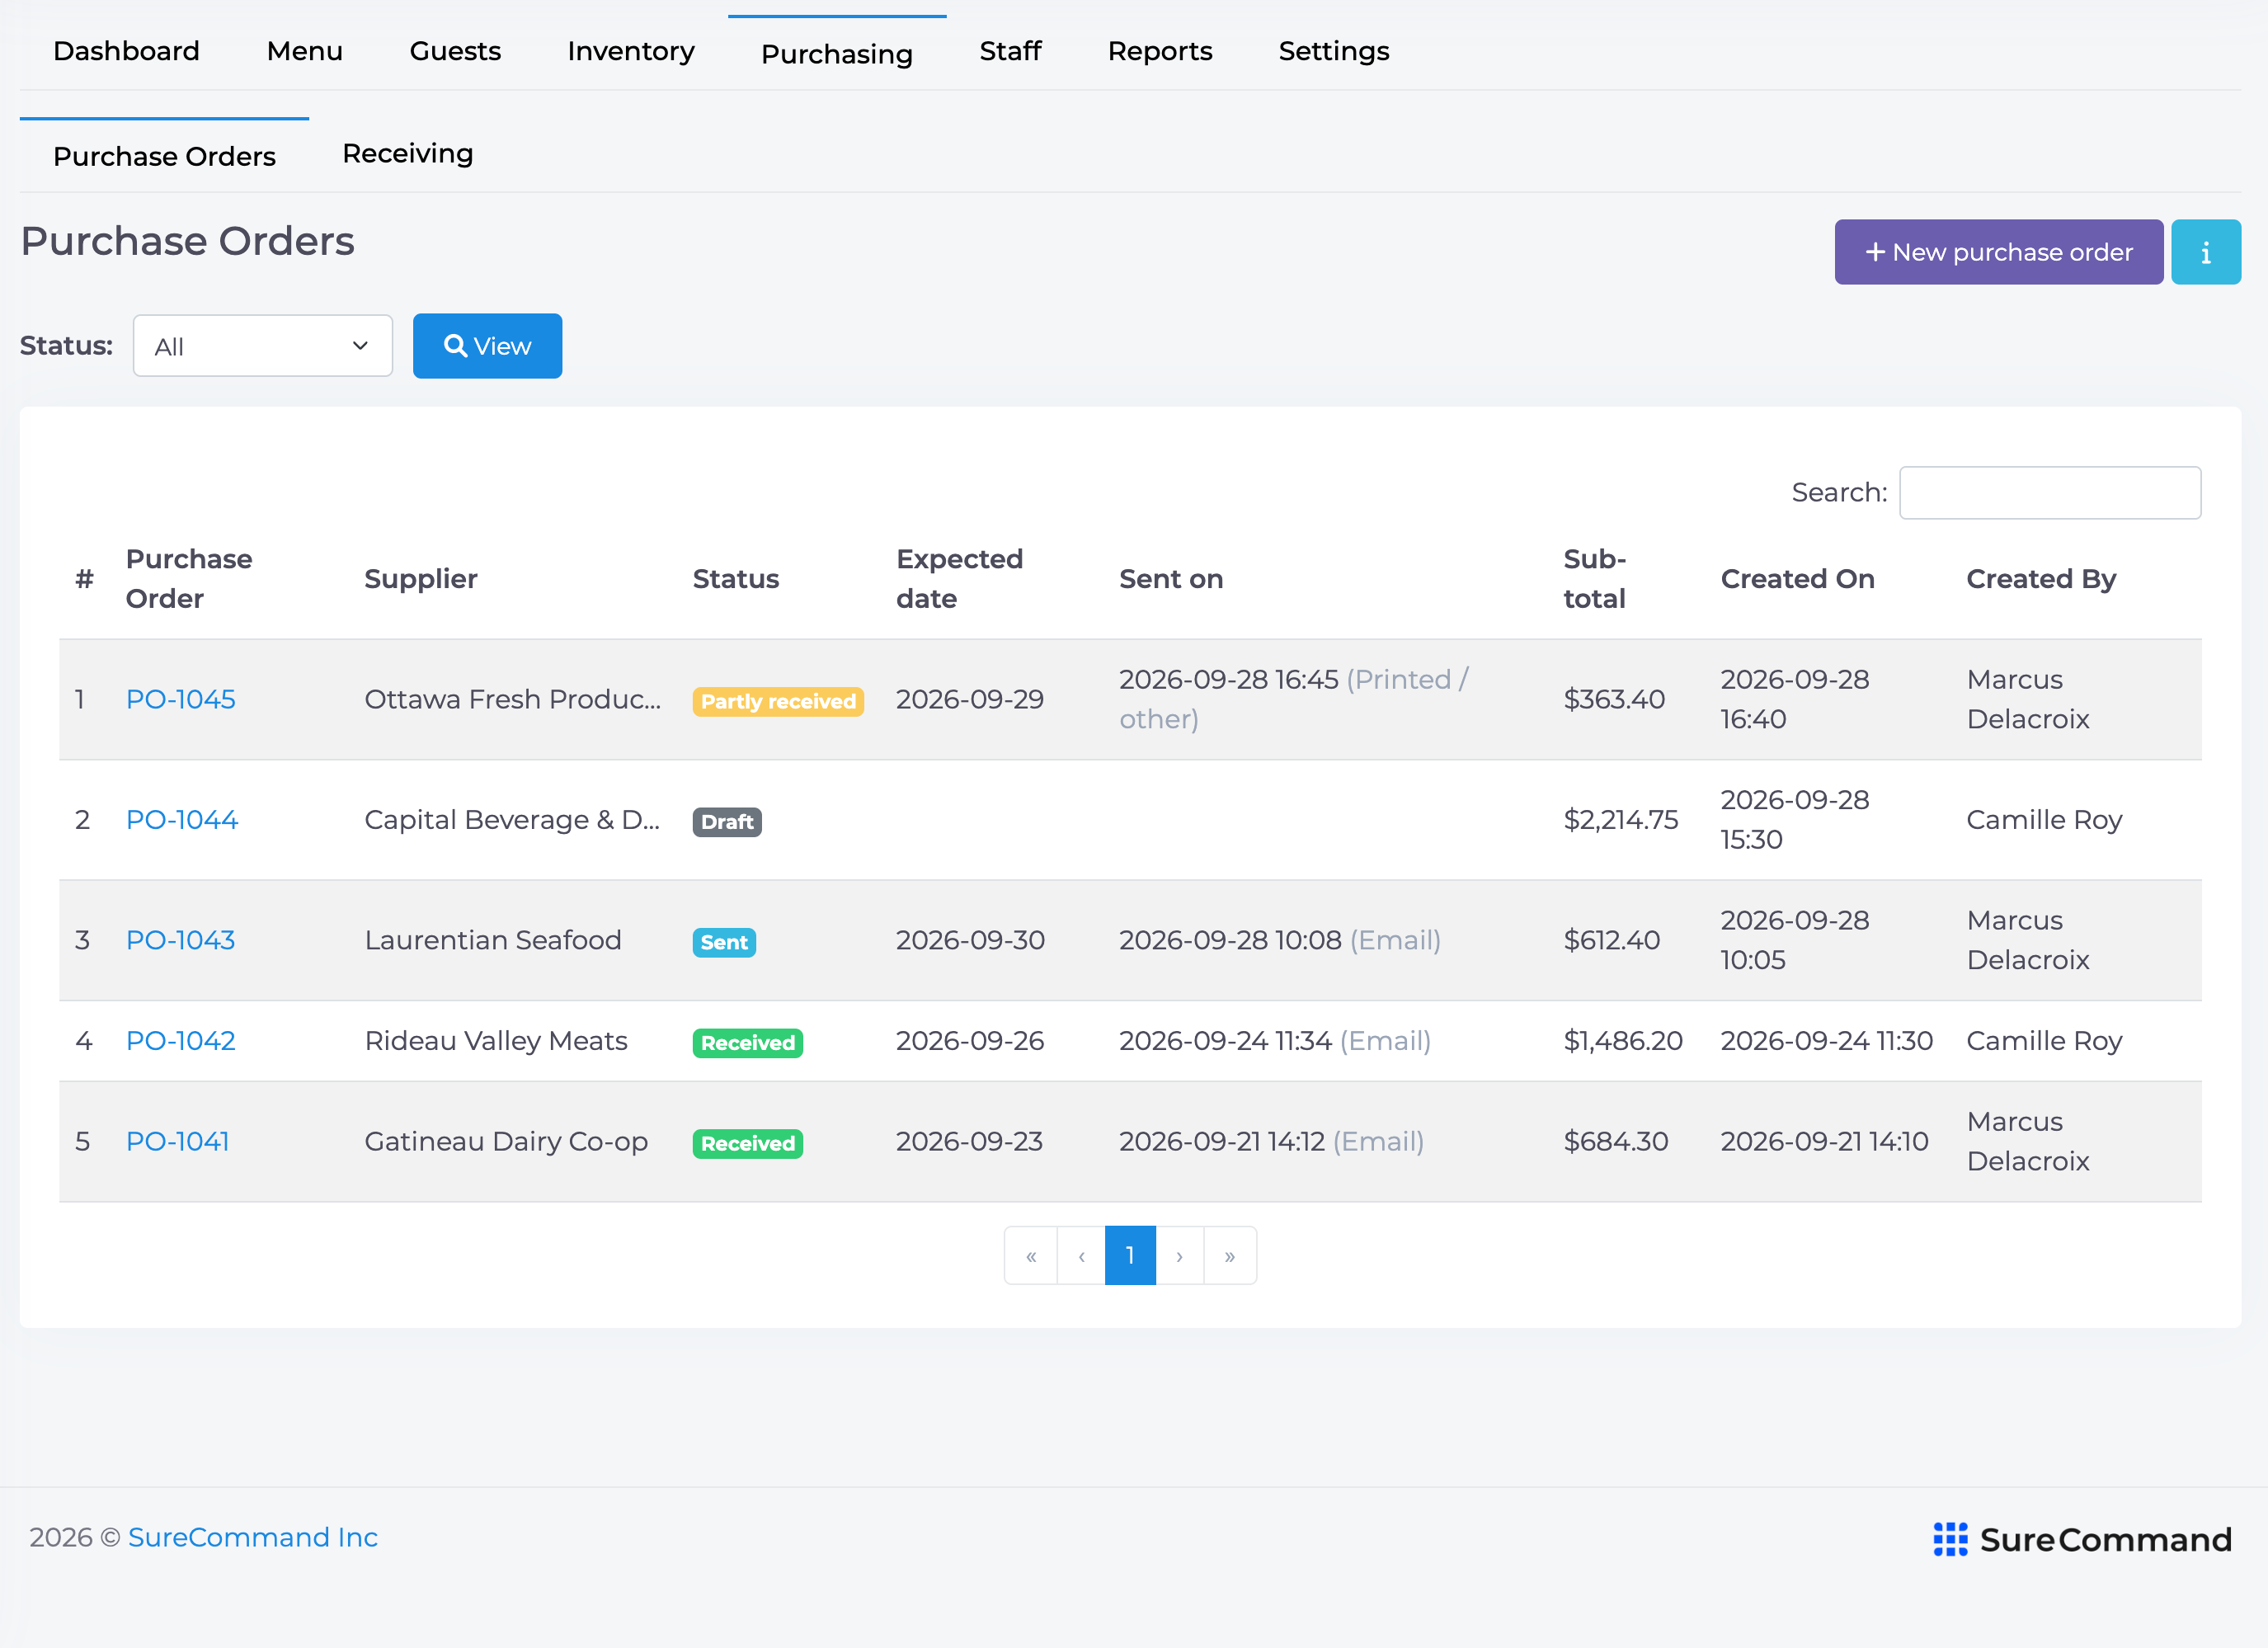Open the Status filter dropdown
The height and width of the screenshot is (1648, 2268).
tap(262, 346)
